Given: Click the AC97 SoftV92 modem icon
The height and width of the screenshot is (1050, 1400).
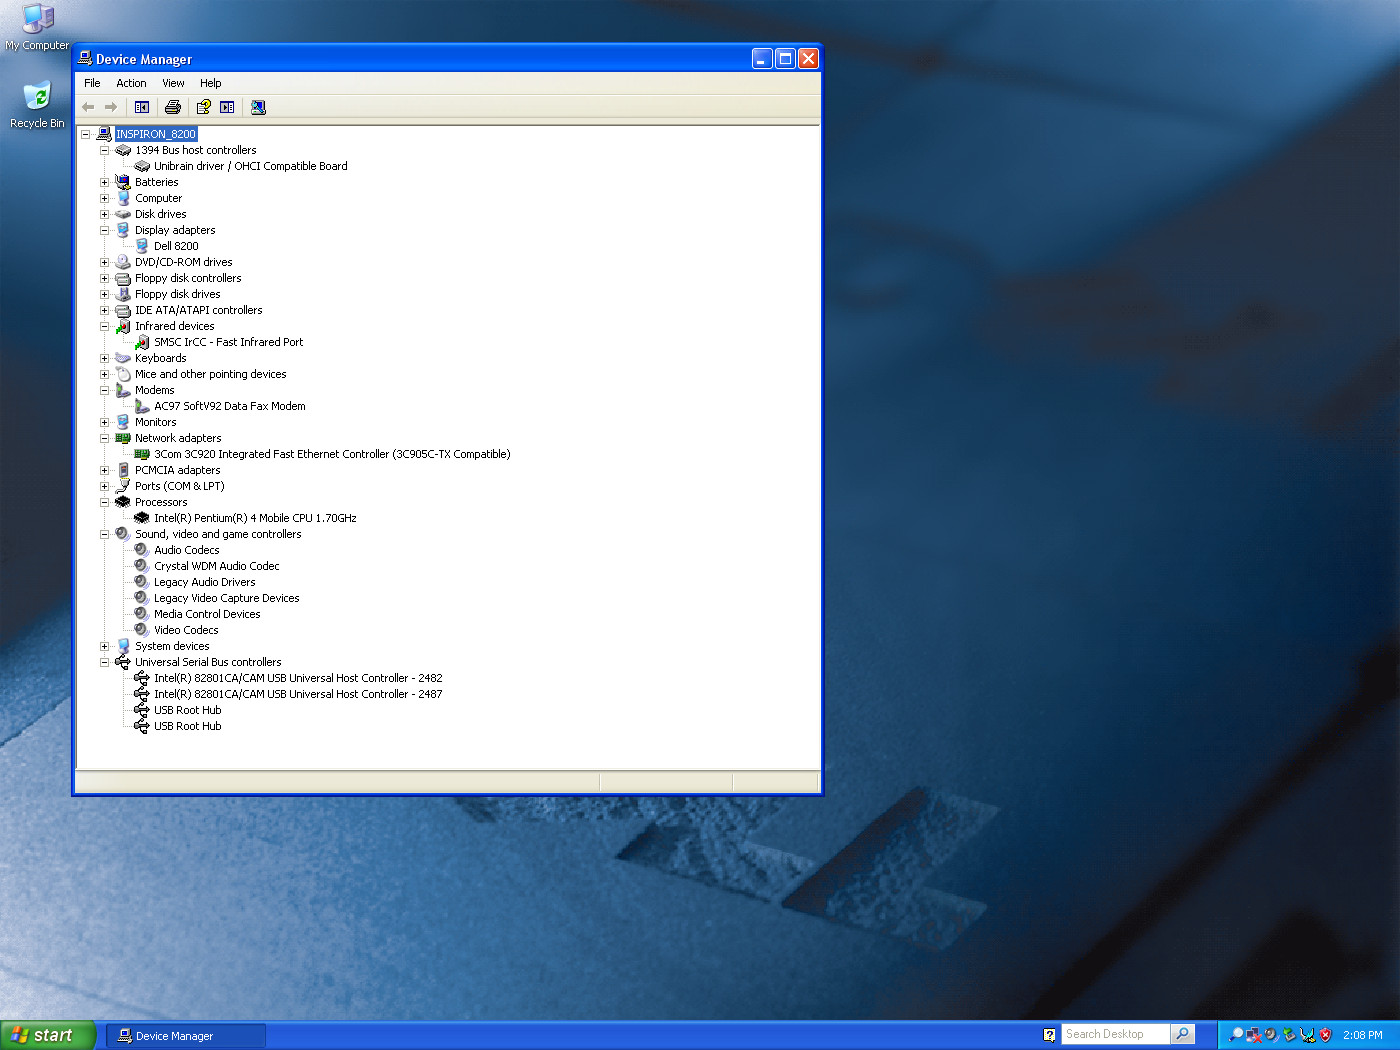Looking at the screenshot, I should pyautogui.click(x=142, y=406).
